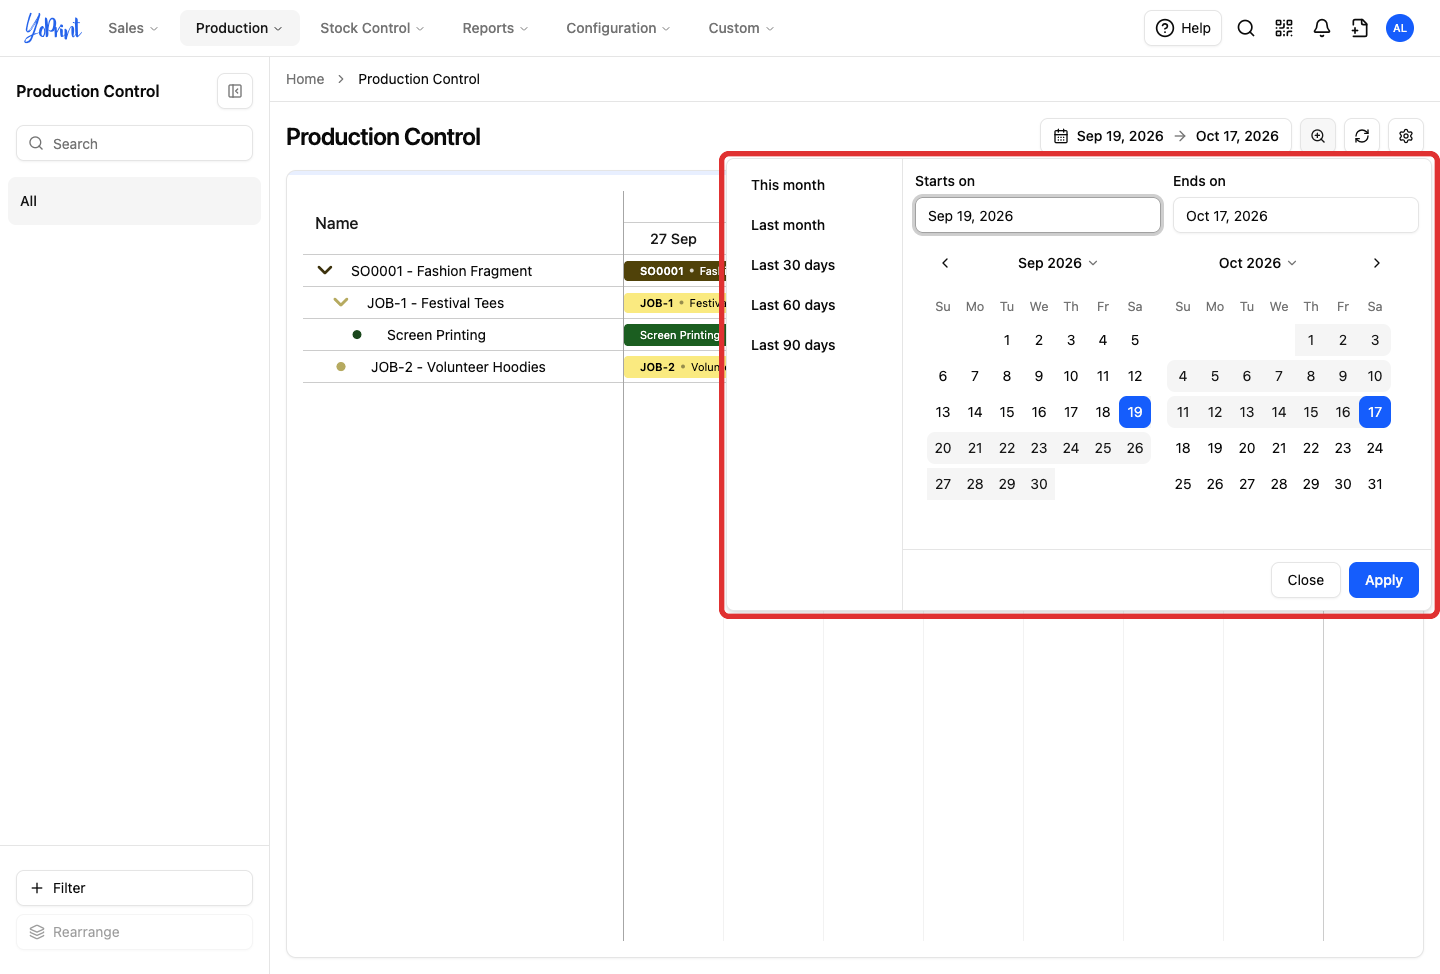Collapse the SO0001 - Fashion Fragment row
This screenshot has width=1440, height=974.
pos(325,270)
